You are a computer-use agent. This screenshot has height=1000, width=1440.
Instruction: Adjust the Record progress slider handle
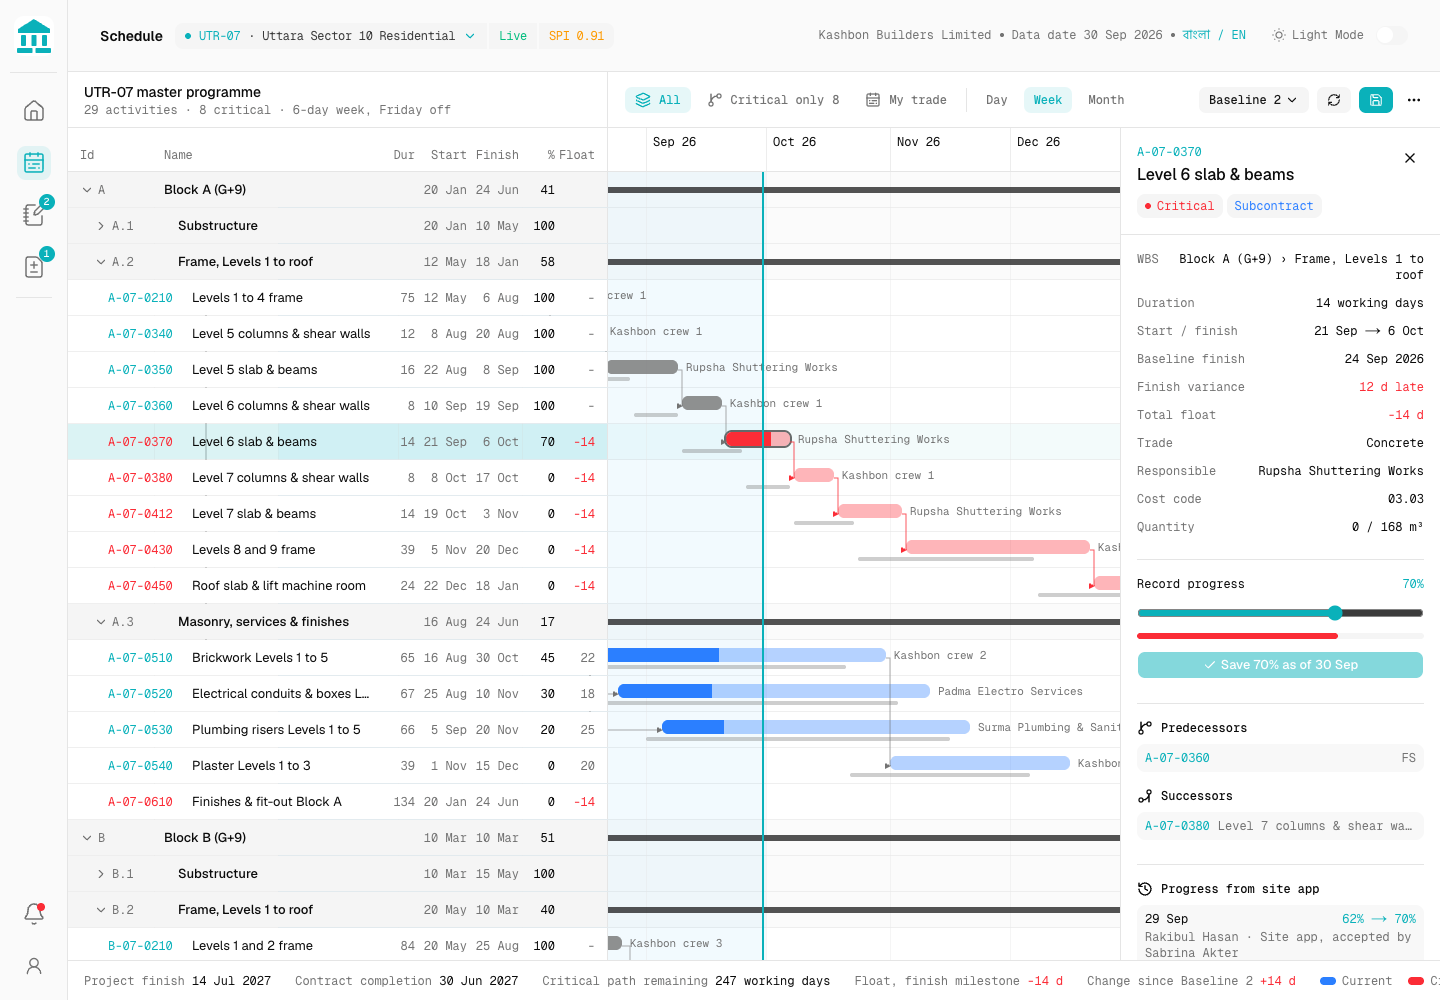pyautogui.click(x=1335, y=613)
